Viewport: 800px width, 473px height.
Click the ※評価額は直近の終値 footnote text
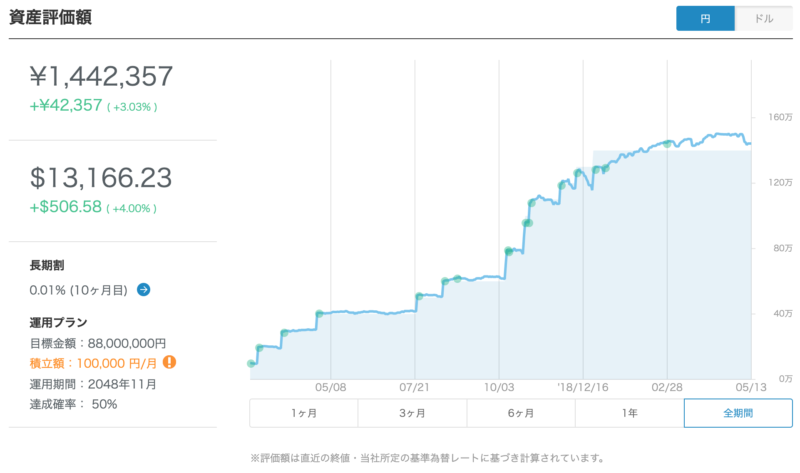pyautogui.click(x=427, y=458)
